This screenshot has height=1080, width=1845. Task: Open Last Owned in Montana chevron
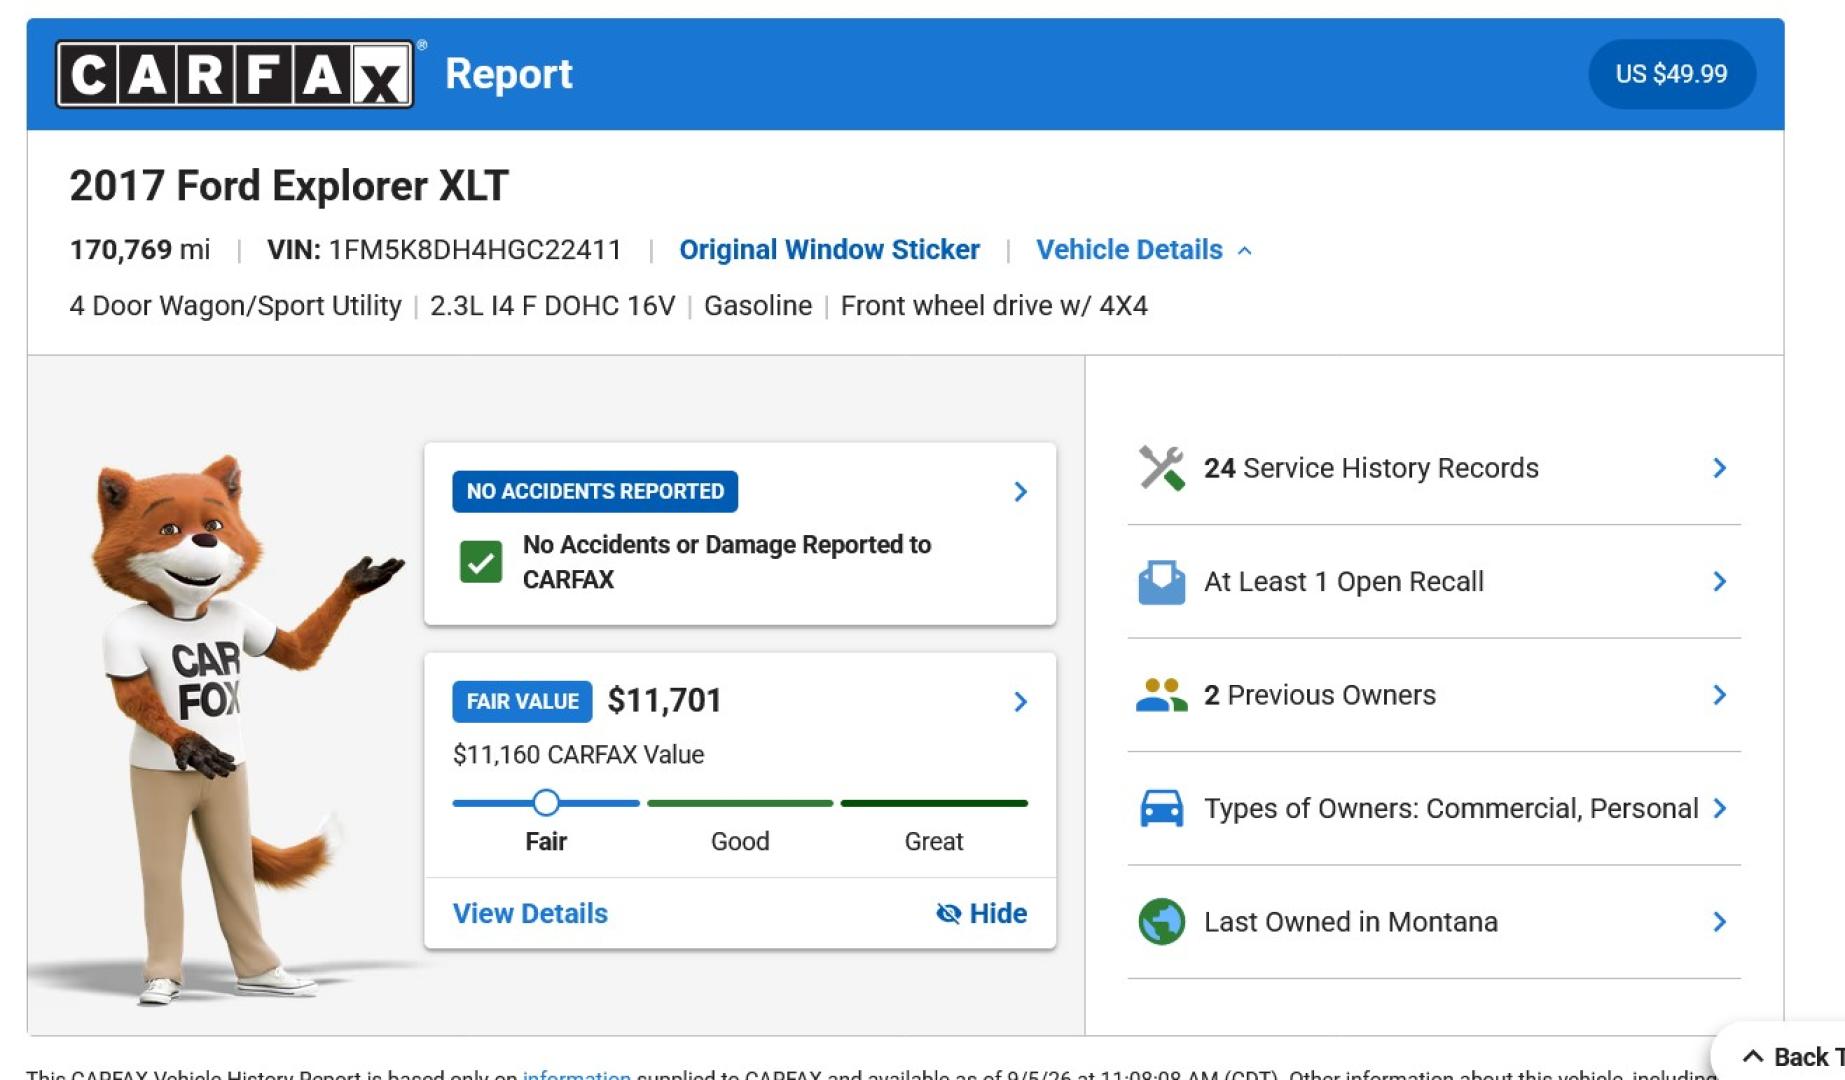[x=1719, y=922]
